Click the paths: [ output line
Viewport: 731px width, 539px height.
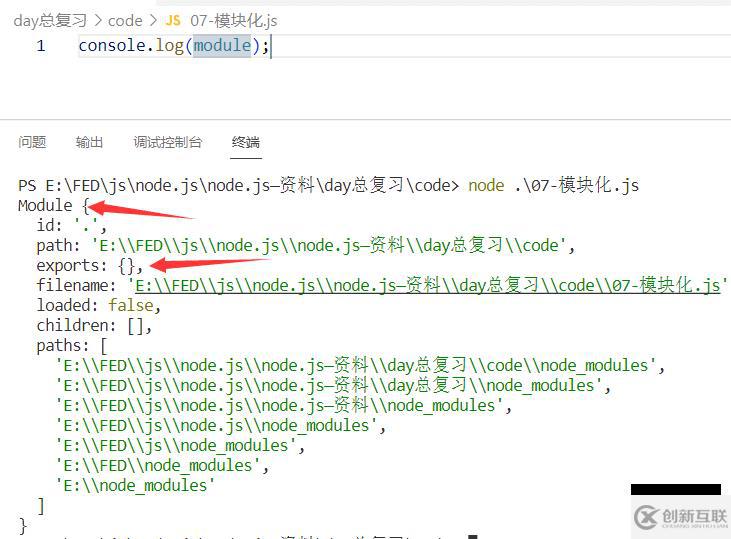click(72, 346)
